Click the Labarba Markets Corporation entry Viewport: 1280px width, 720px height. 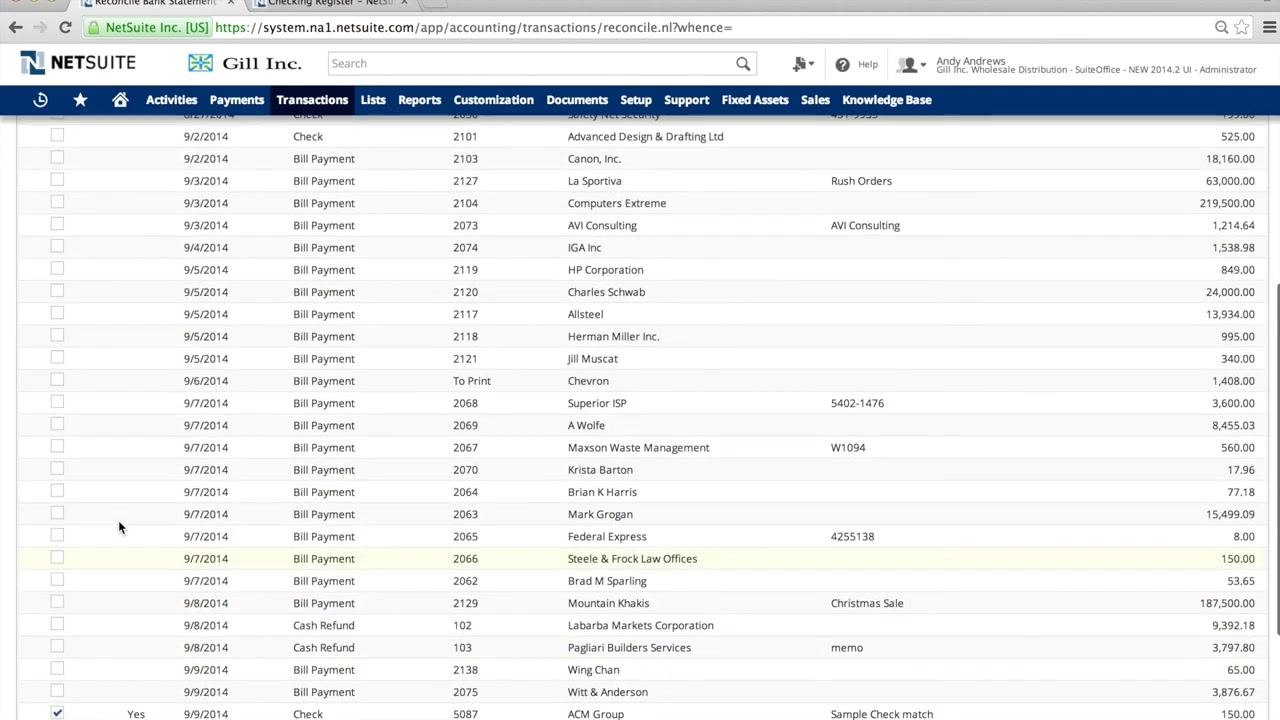[641, 625]
